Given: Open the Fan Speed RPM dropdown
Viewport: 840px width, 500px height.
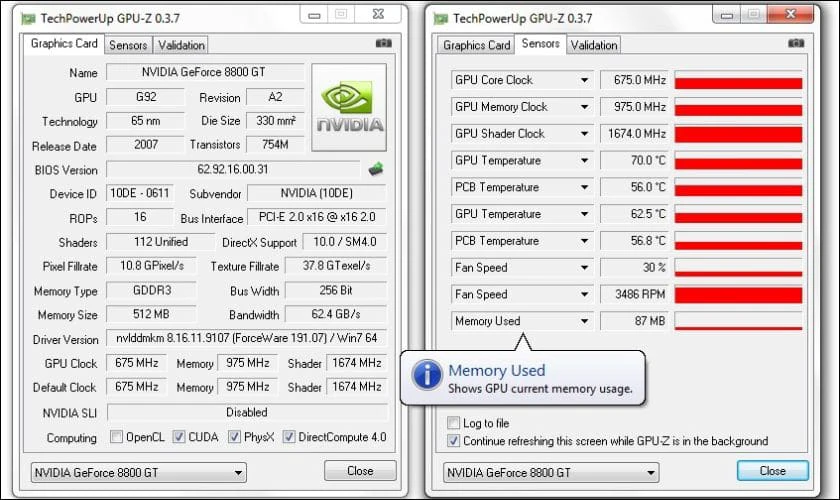Looking at the screenshot, I should (584, 295).
